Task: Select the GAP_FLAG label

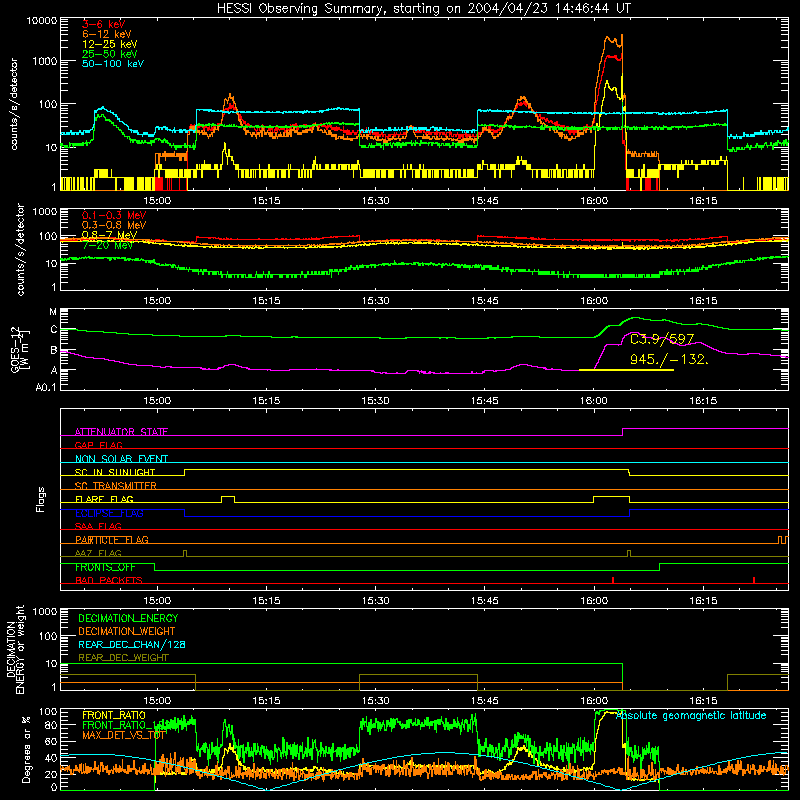Action: point(98,445)
